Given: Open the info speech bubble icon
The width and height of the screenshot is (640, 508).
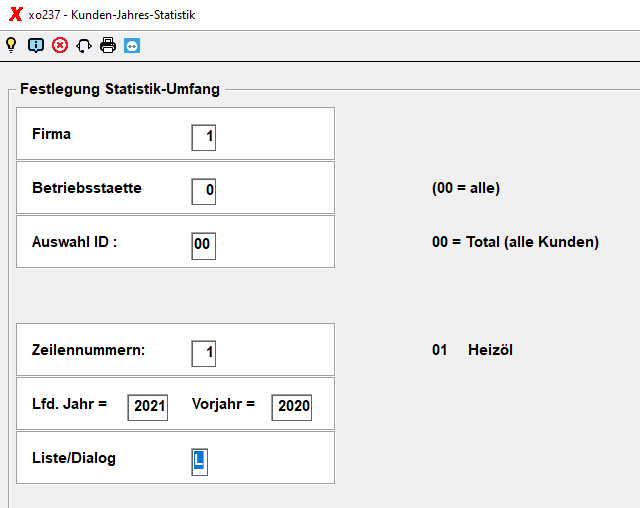Looking at the screenshot, I should tap(36, 45).
